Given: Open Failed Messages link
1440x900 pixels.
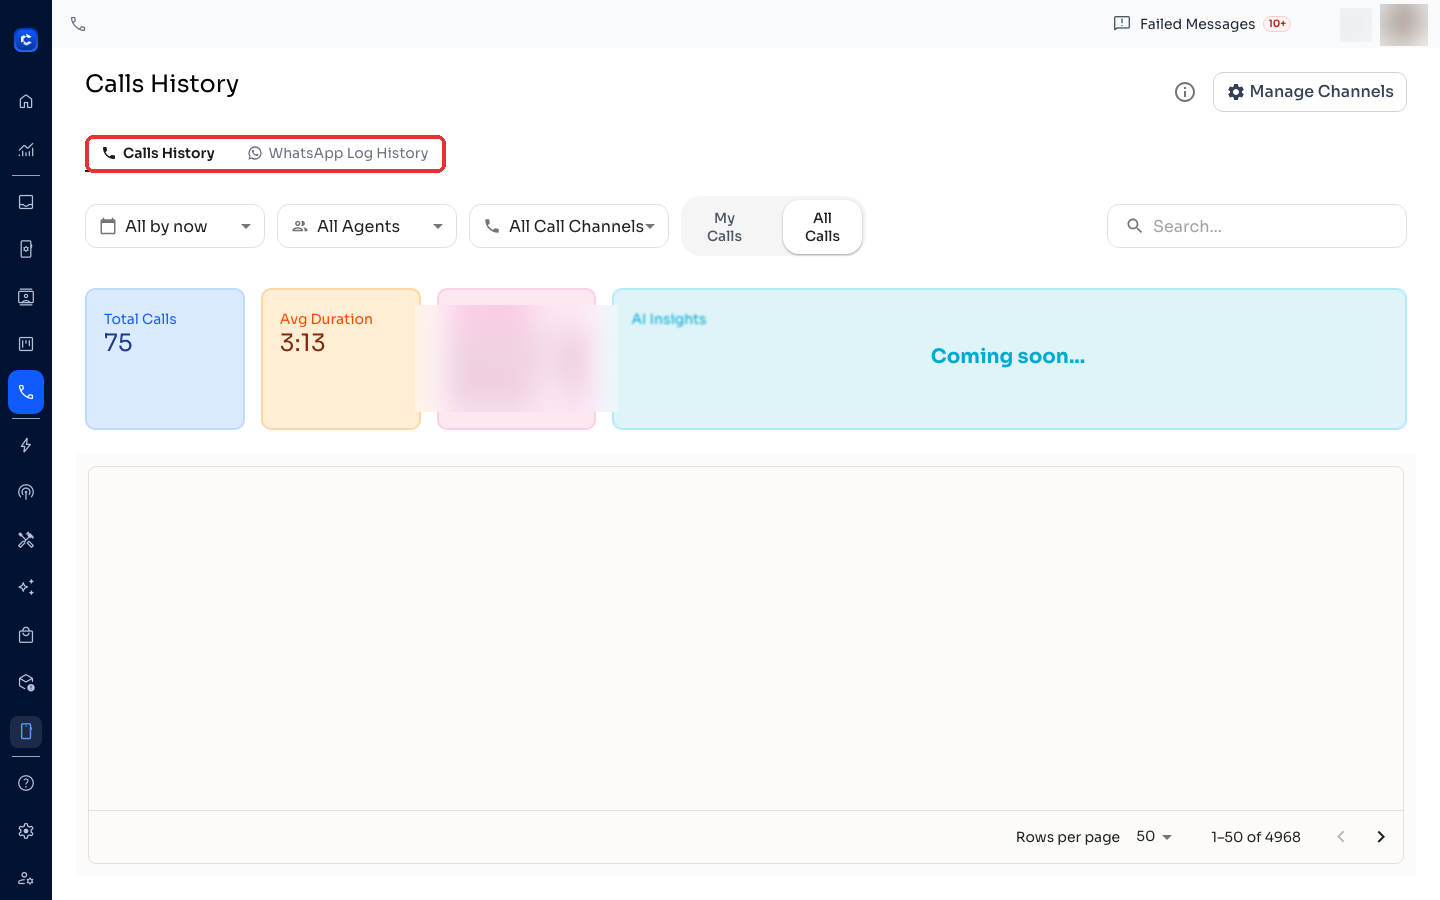Looking at the screenshot, I should coord(1197,24).
